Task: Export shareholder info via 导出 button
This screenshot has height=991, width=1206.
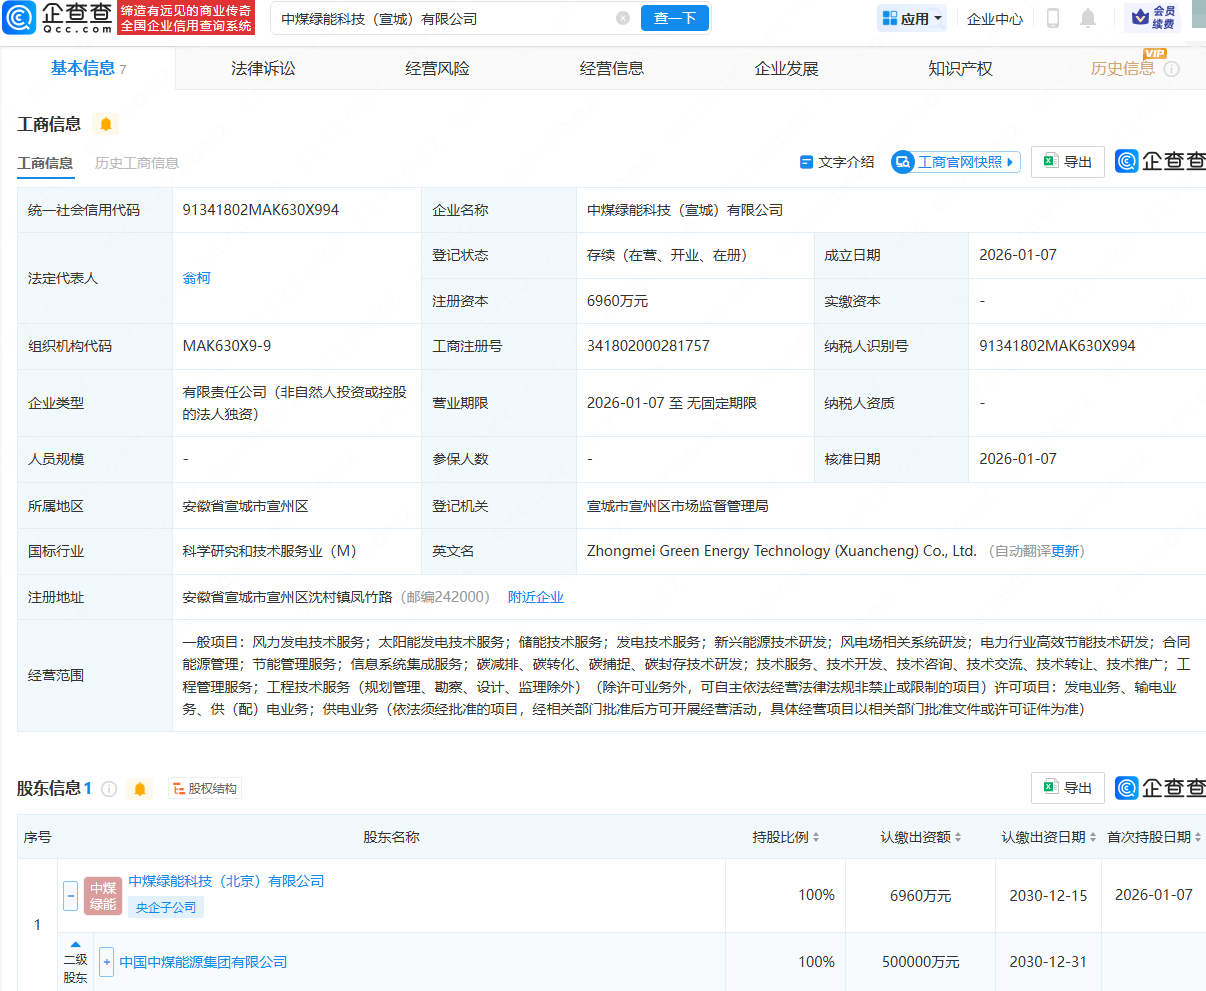Action: click(1067, 788)
